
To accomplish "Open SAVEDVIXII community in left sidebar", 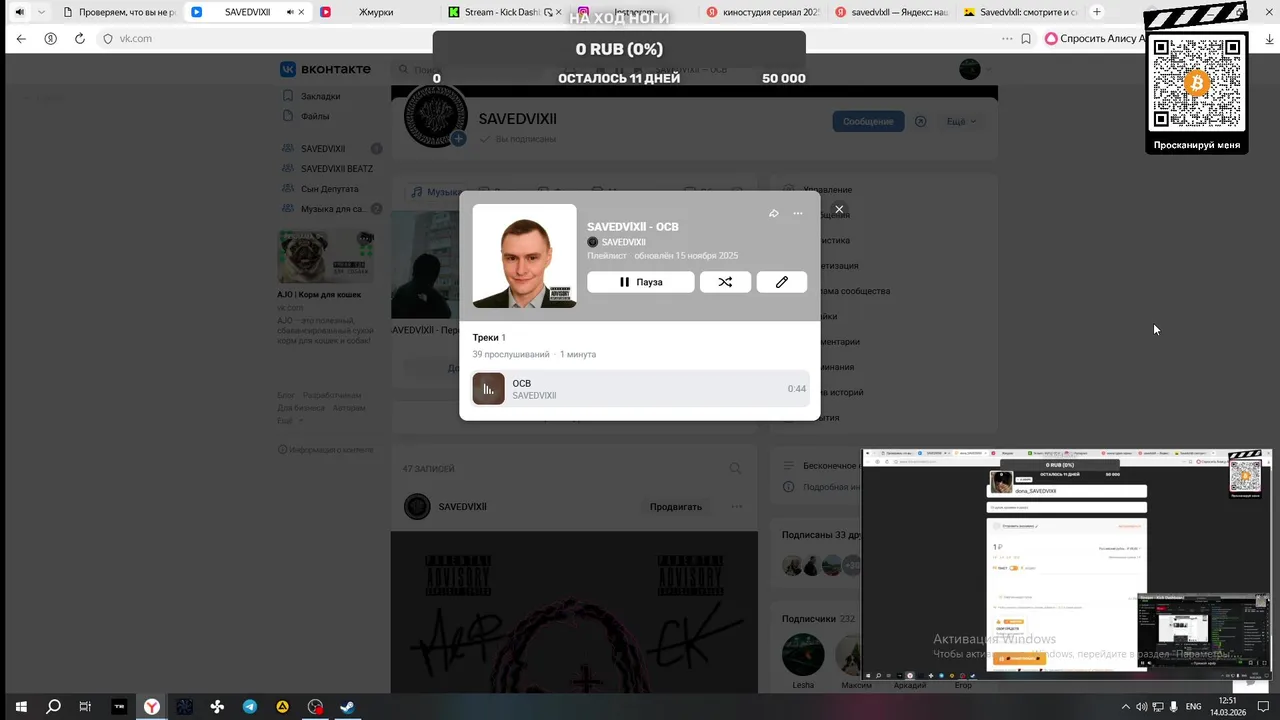I will coord(322,148).
